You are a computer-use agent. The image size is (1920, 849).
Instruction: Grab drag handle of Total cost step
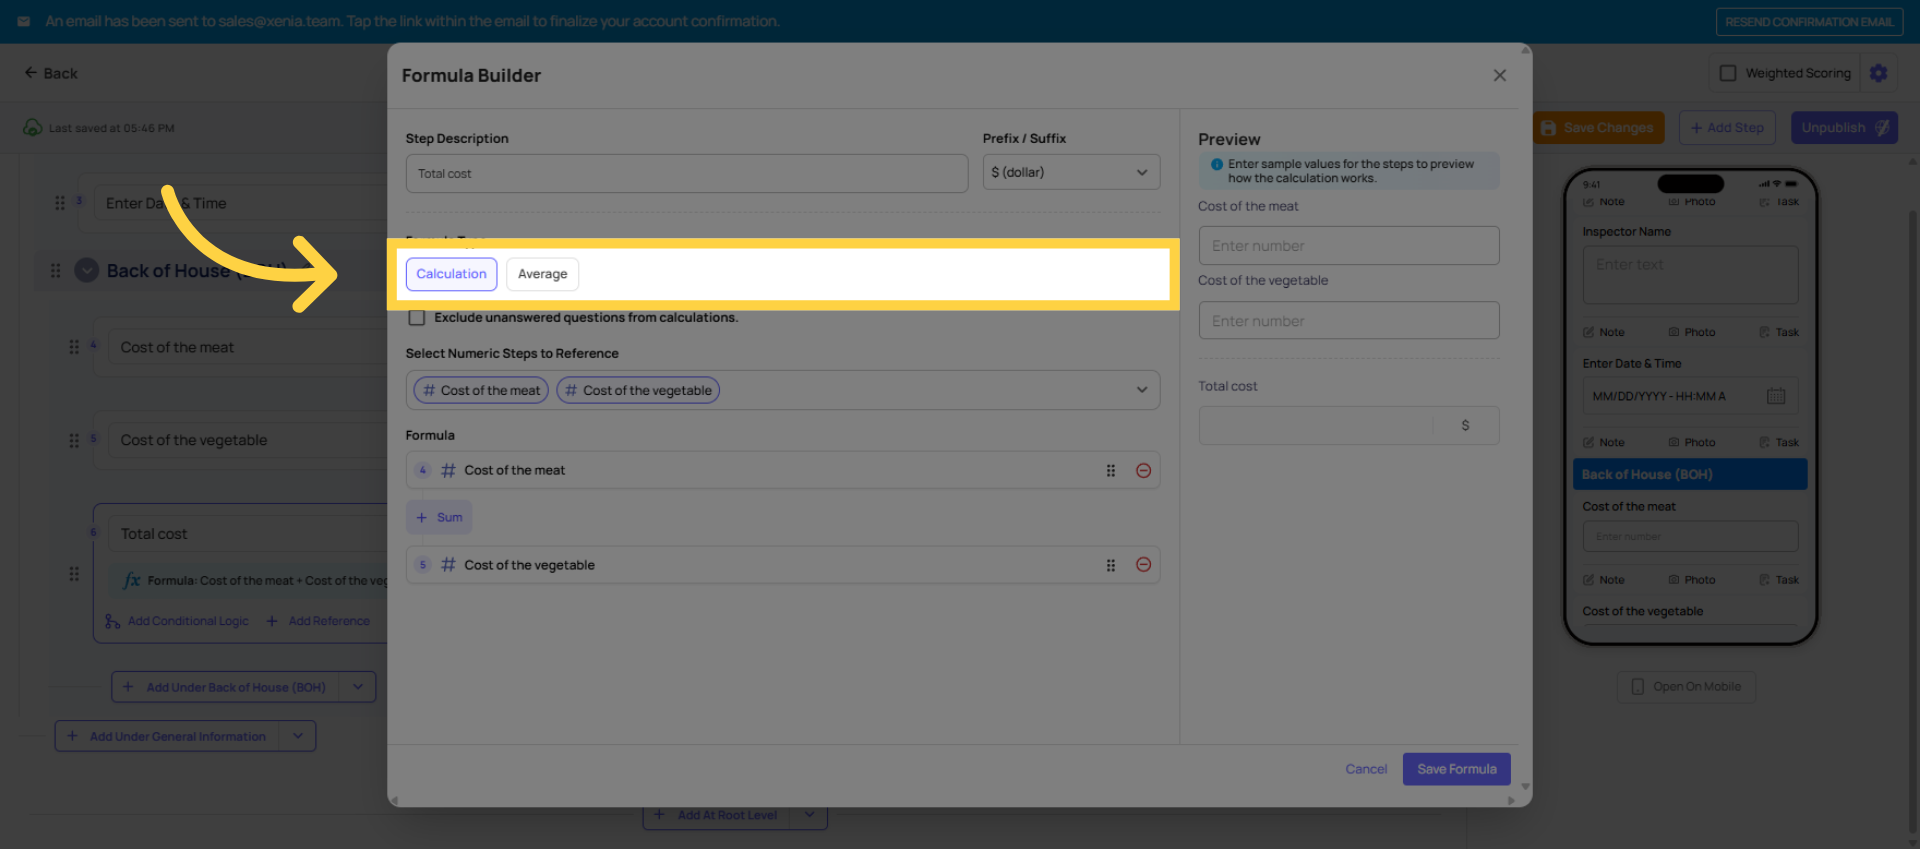(x=73, y=574)
